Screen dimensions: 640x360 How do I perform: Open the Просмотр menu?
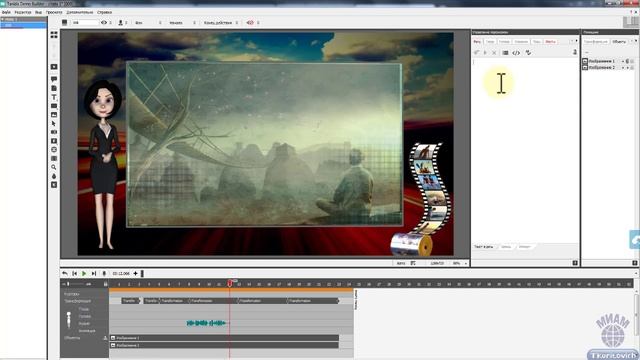[x=54, y=12]
